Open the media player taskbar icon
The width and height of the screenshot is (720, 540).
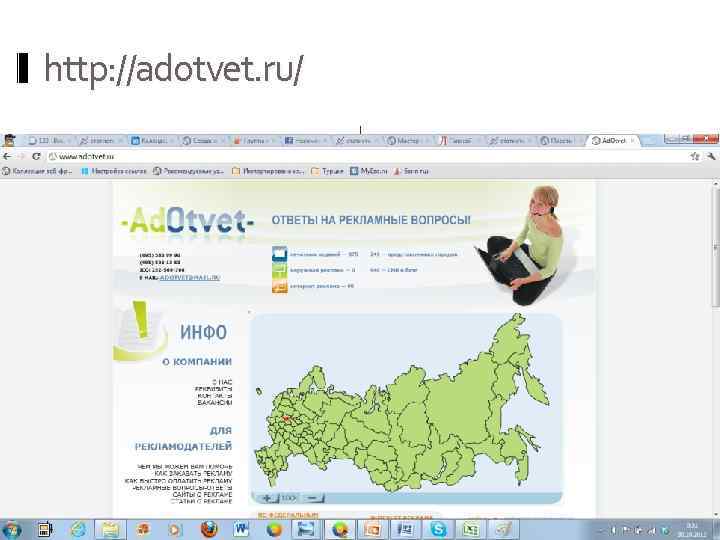click(175, 529)
